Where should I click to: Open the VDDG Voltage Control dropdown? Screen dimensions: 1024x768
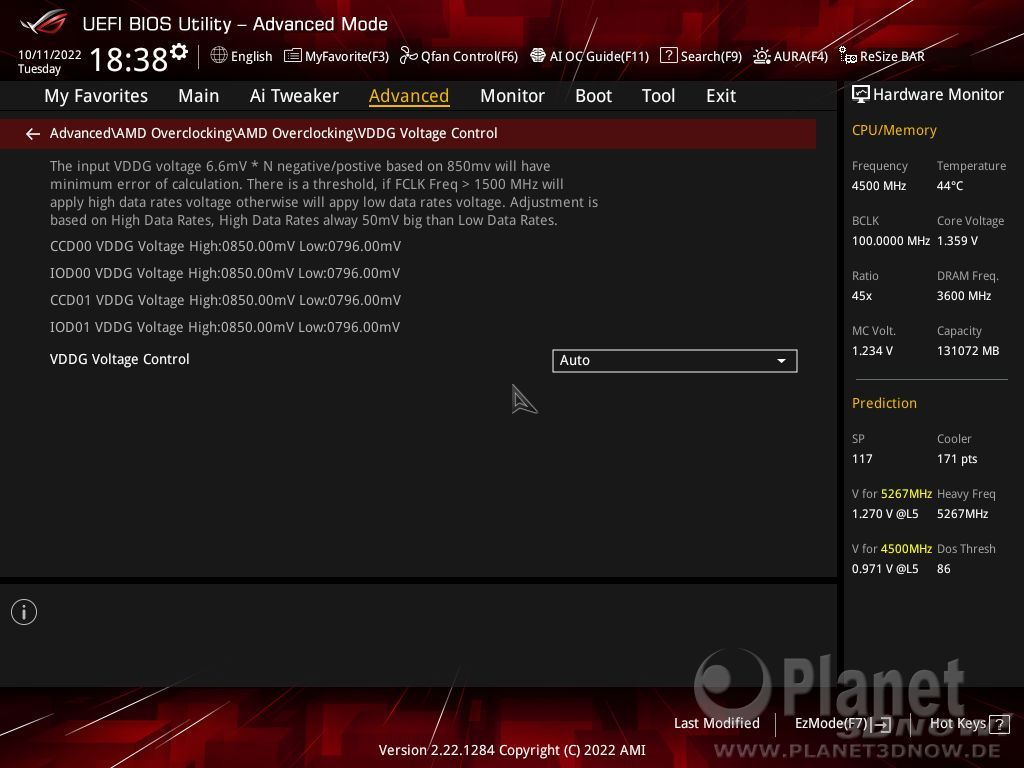coord(675,360)
